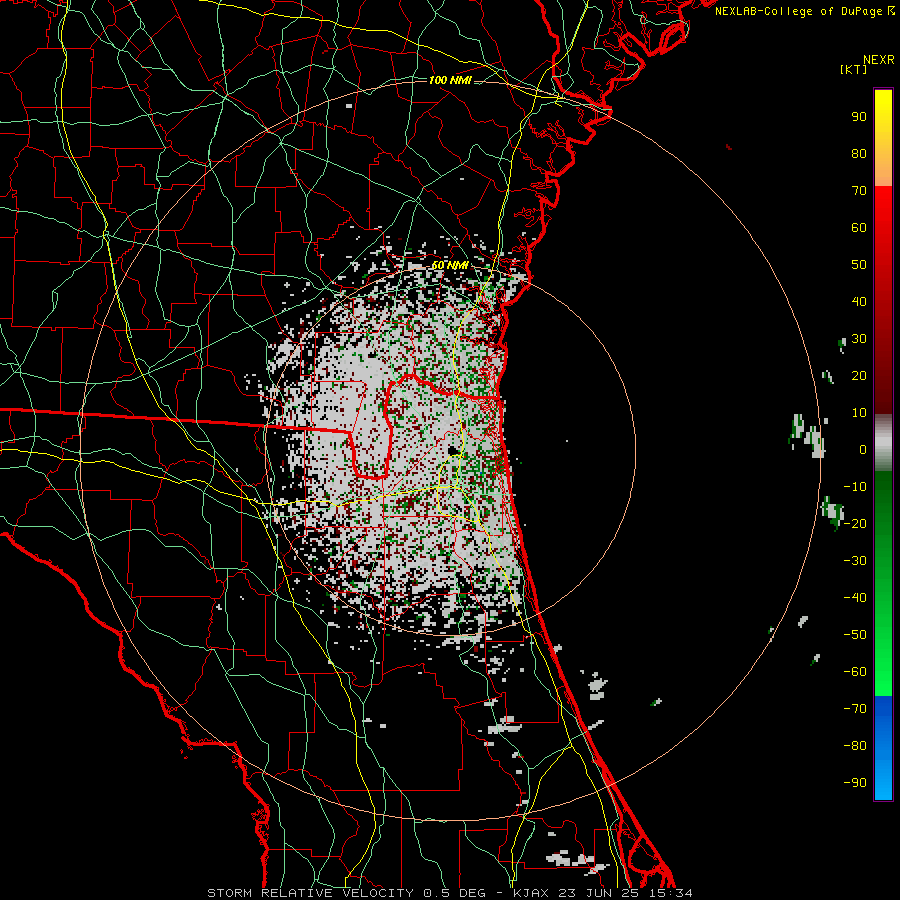Click the NEXR label above the color scale
Viewport: 900px width, 900px height.
(x=878, y=60)
